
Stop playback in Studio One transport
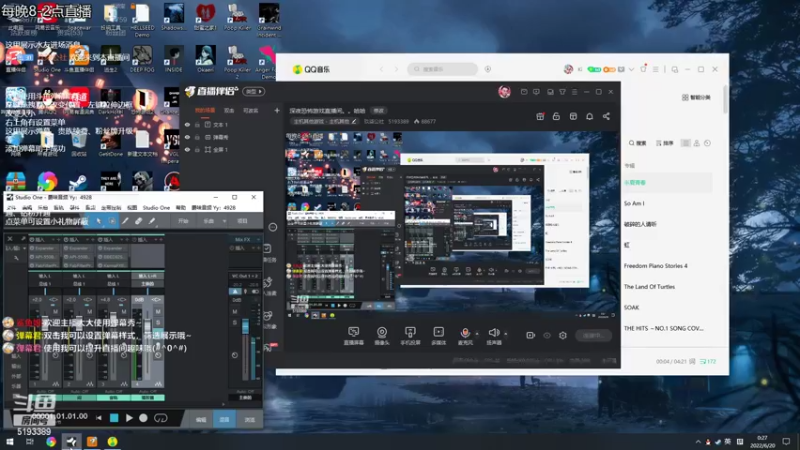(114, 418)
